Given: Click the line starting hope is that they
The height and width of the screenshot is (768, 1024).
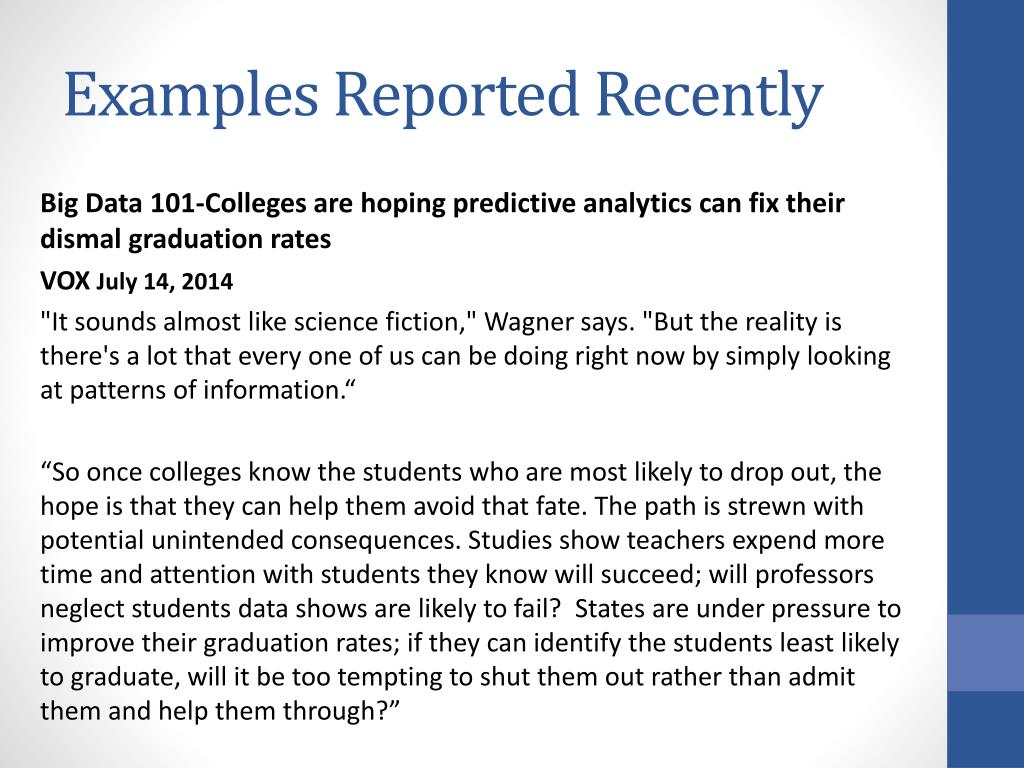Looking at the screenshot, I should tap(452, 505).
